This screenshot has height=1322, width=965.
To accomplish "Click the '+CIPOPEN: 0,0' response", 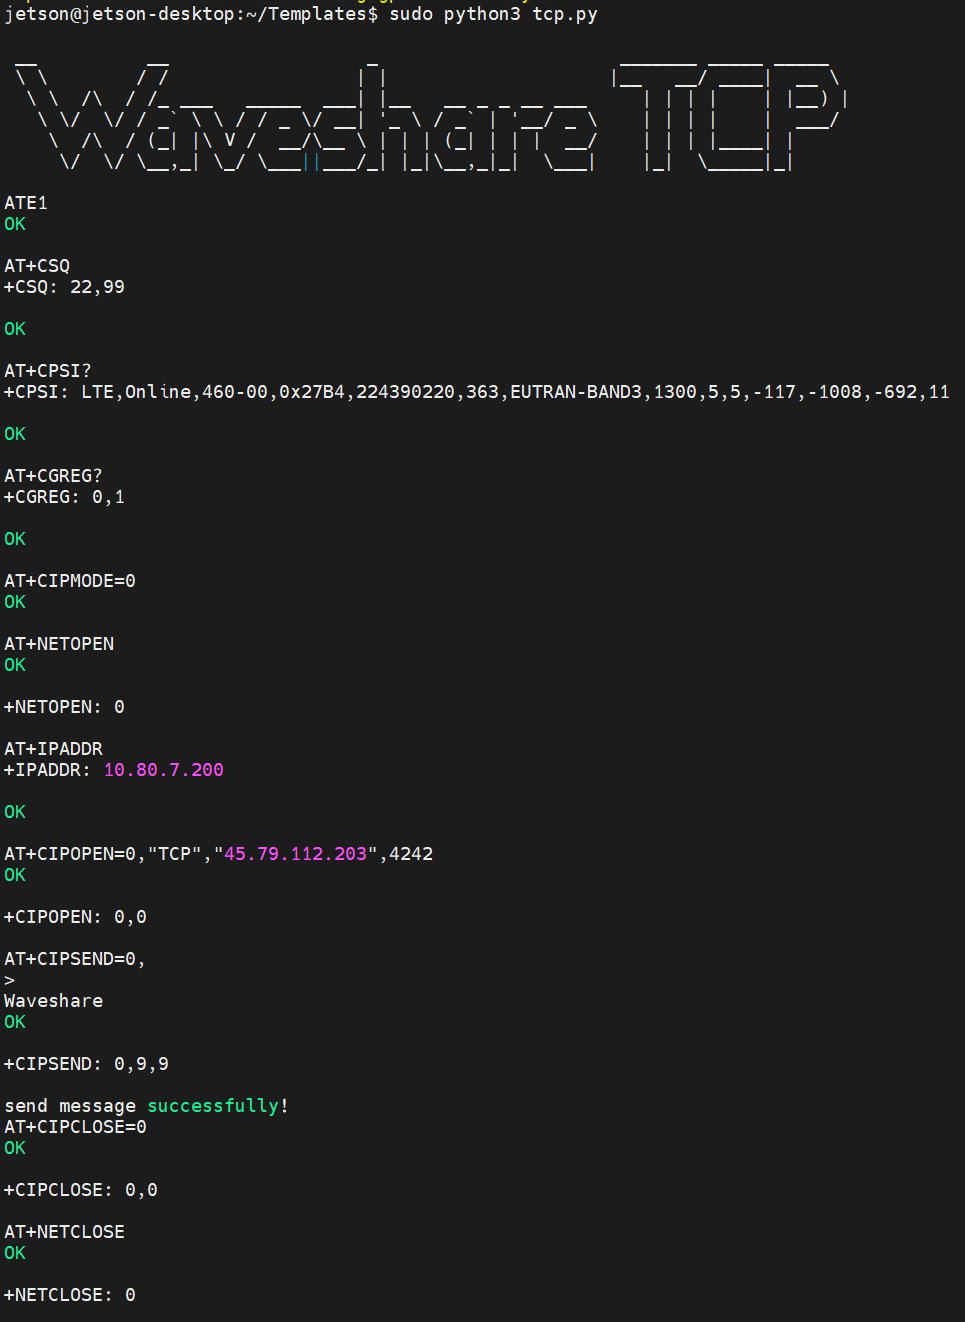I will coord(75,917).
